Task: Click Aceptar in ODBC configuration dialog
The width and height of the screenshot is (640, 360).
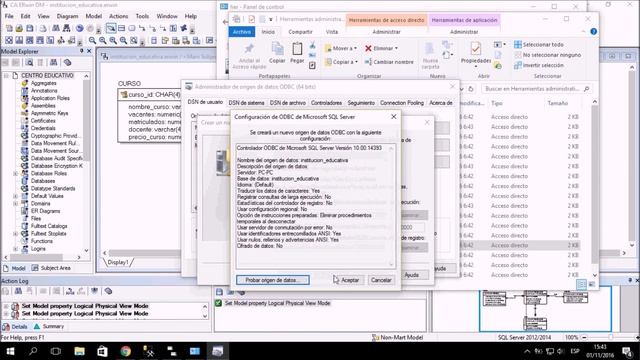Action: (350, 280)
